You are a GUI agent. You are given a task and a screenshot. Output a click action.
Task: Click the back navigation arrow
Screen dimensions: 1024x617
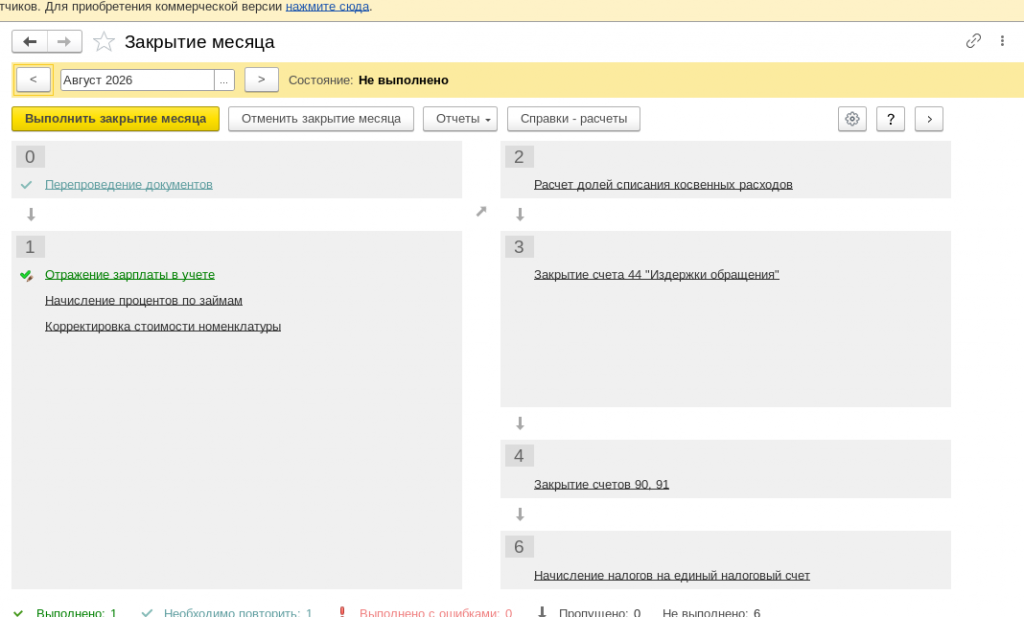[x=29, y=42]
